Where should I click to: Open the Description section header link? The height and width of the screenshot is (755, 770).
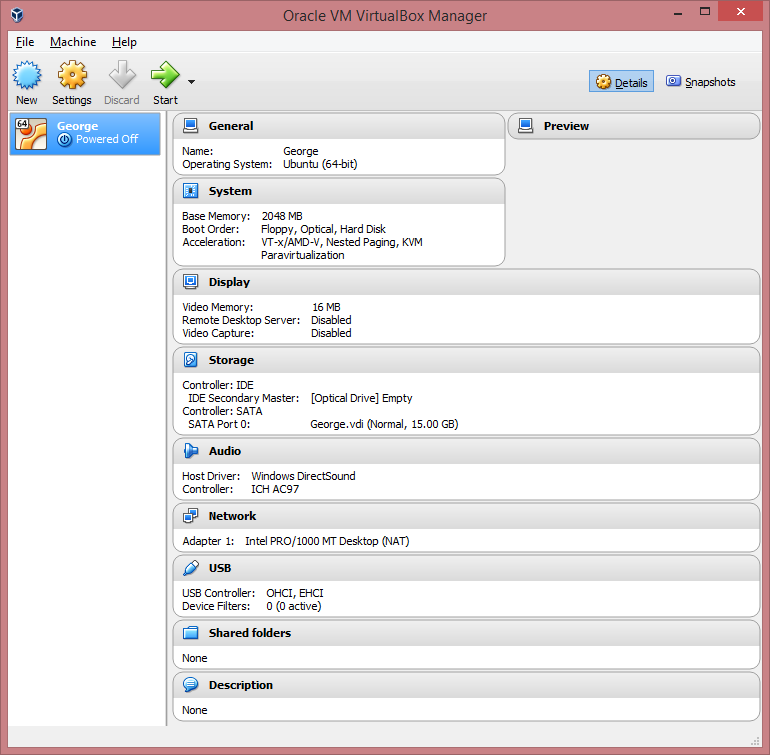[241, 685]
